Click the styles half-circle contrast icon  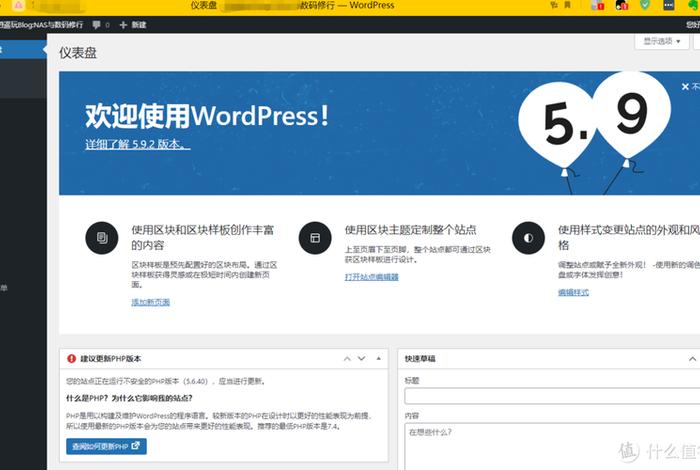pyautogui.click(x=529, y=238)
